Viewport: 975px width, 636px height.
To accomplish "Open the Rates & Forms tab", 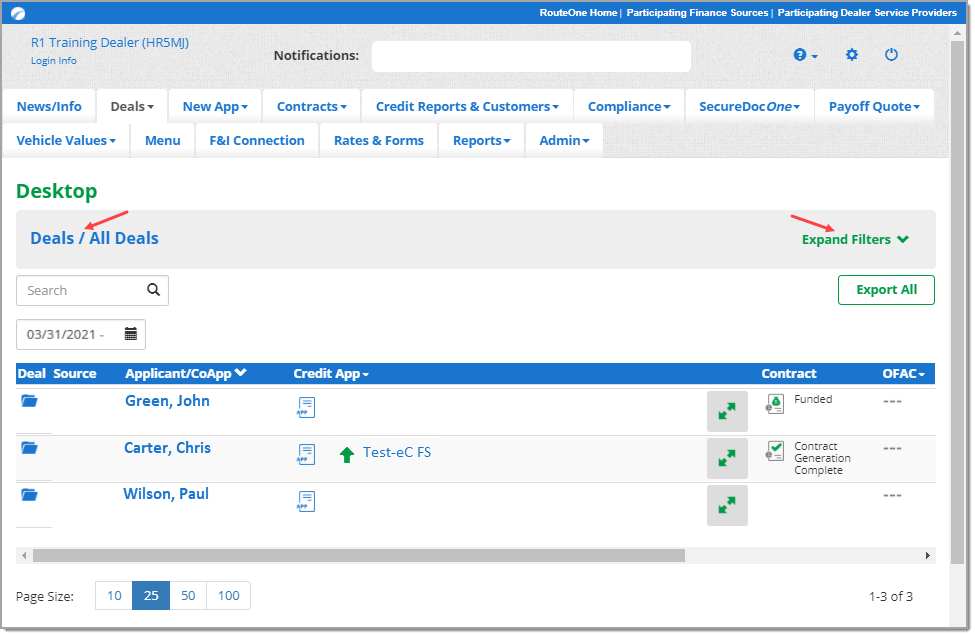I will [379, 141].
